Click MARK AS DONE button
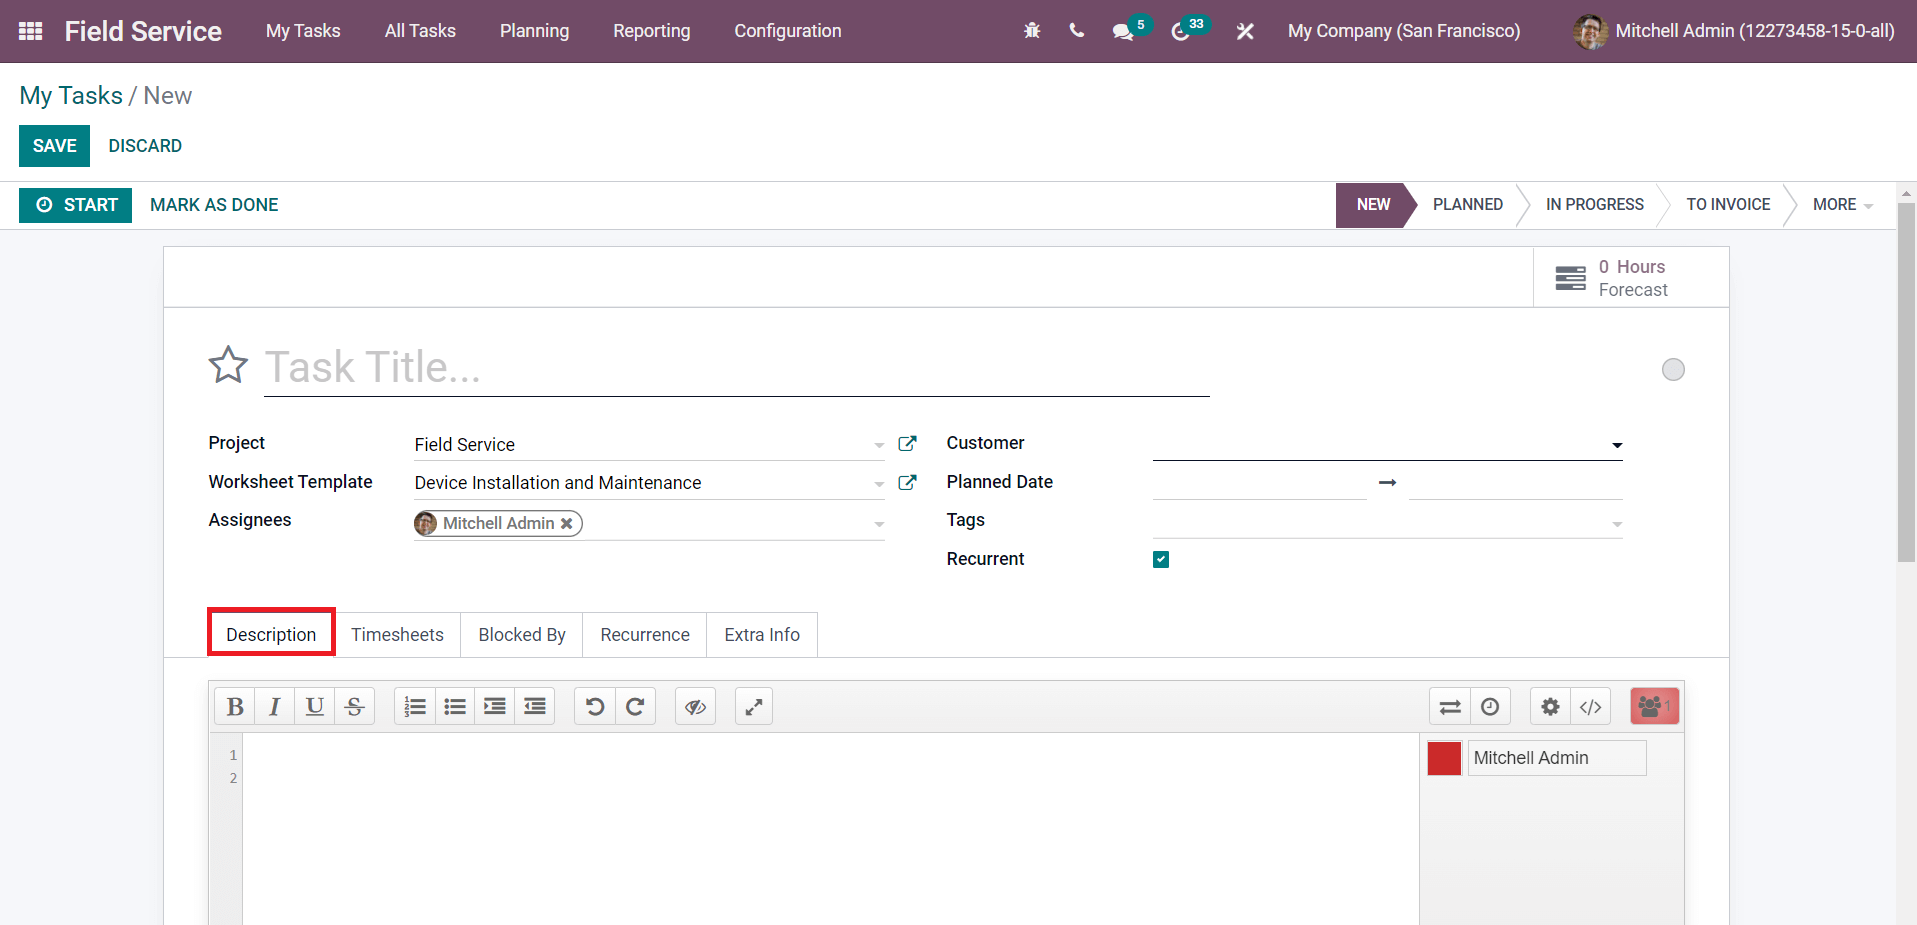This screenshot has height=925, width=1917. 214,205
